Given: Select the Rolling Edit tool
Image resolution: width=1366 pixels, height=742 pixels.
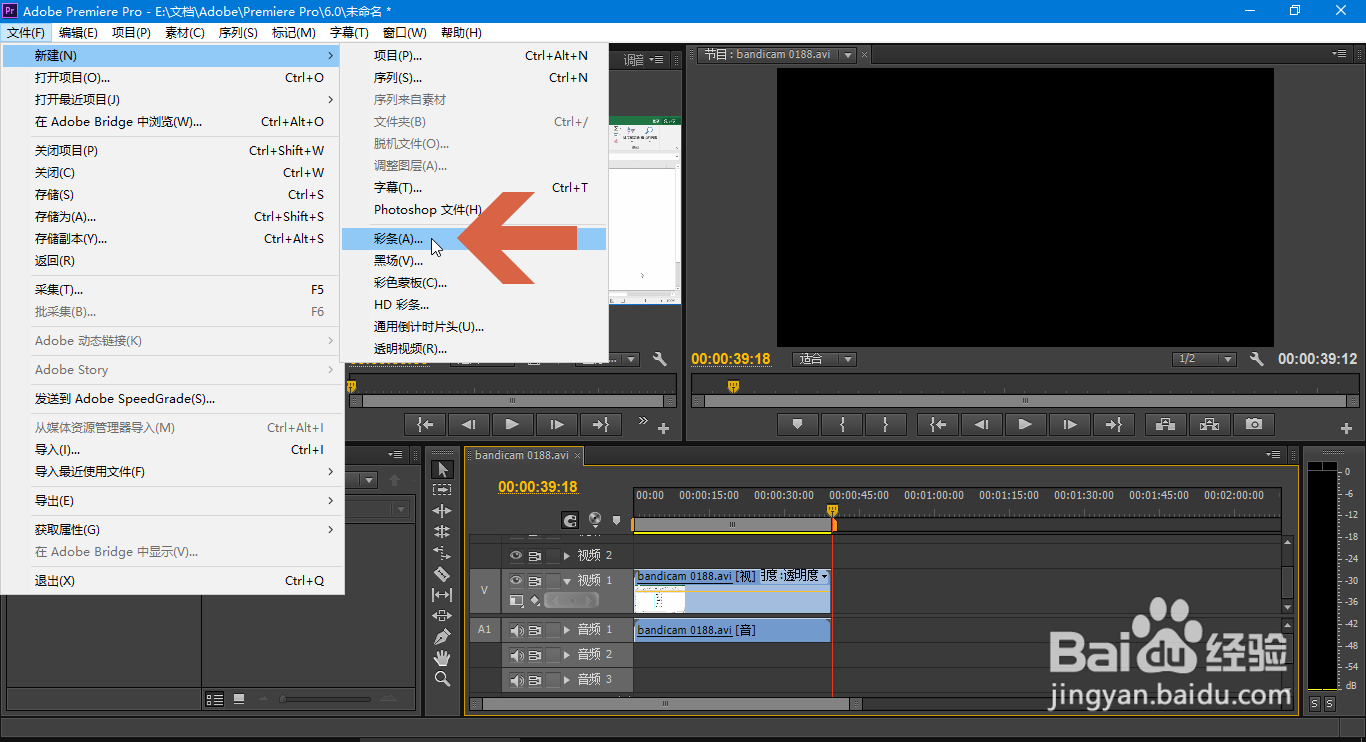Looking at the screenshot, I should coord(442,532).
